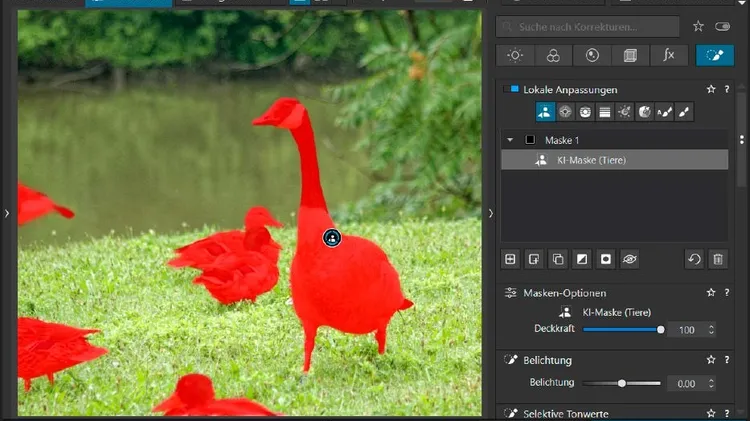This screenshot has height=421, width=750.
Task: Expand the left panel using edge chevron
Action: 7,213
